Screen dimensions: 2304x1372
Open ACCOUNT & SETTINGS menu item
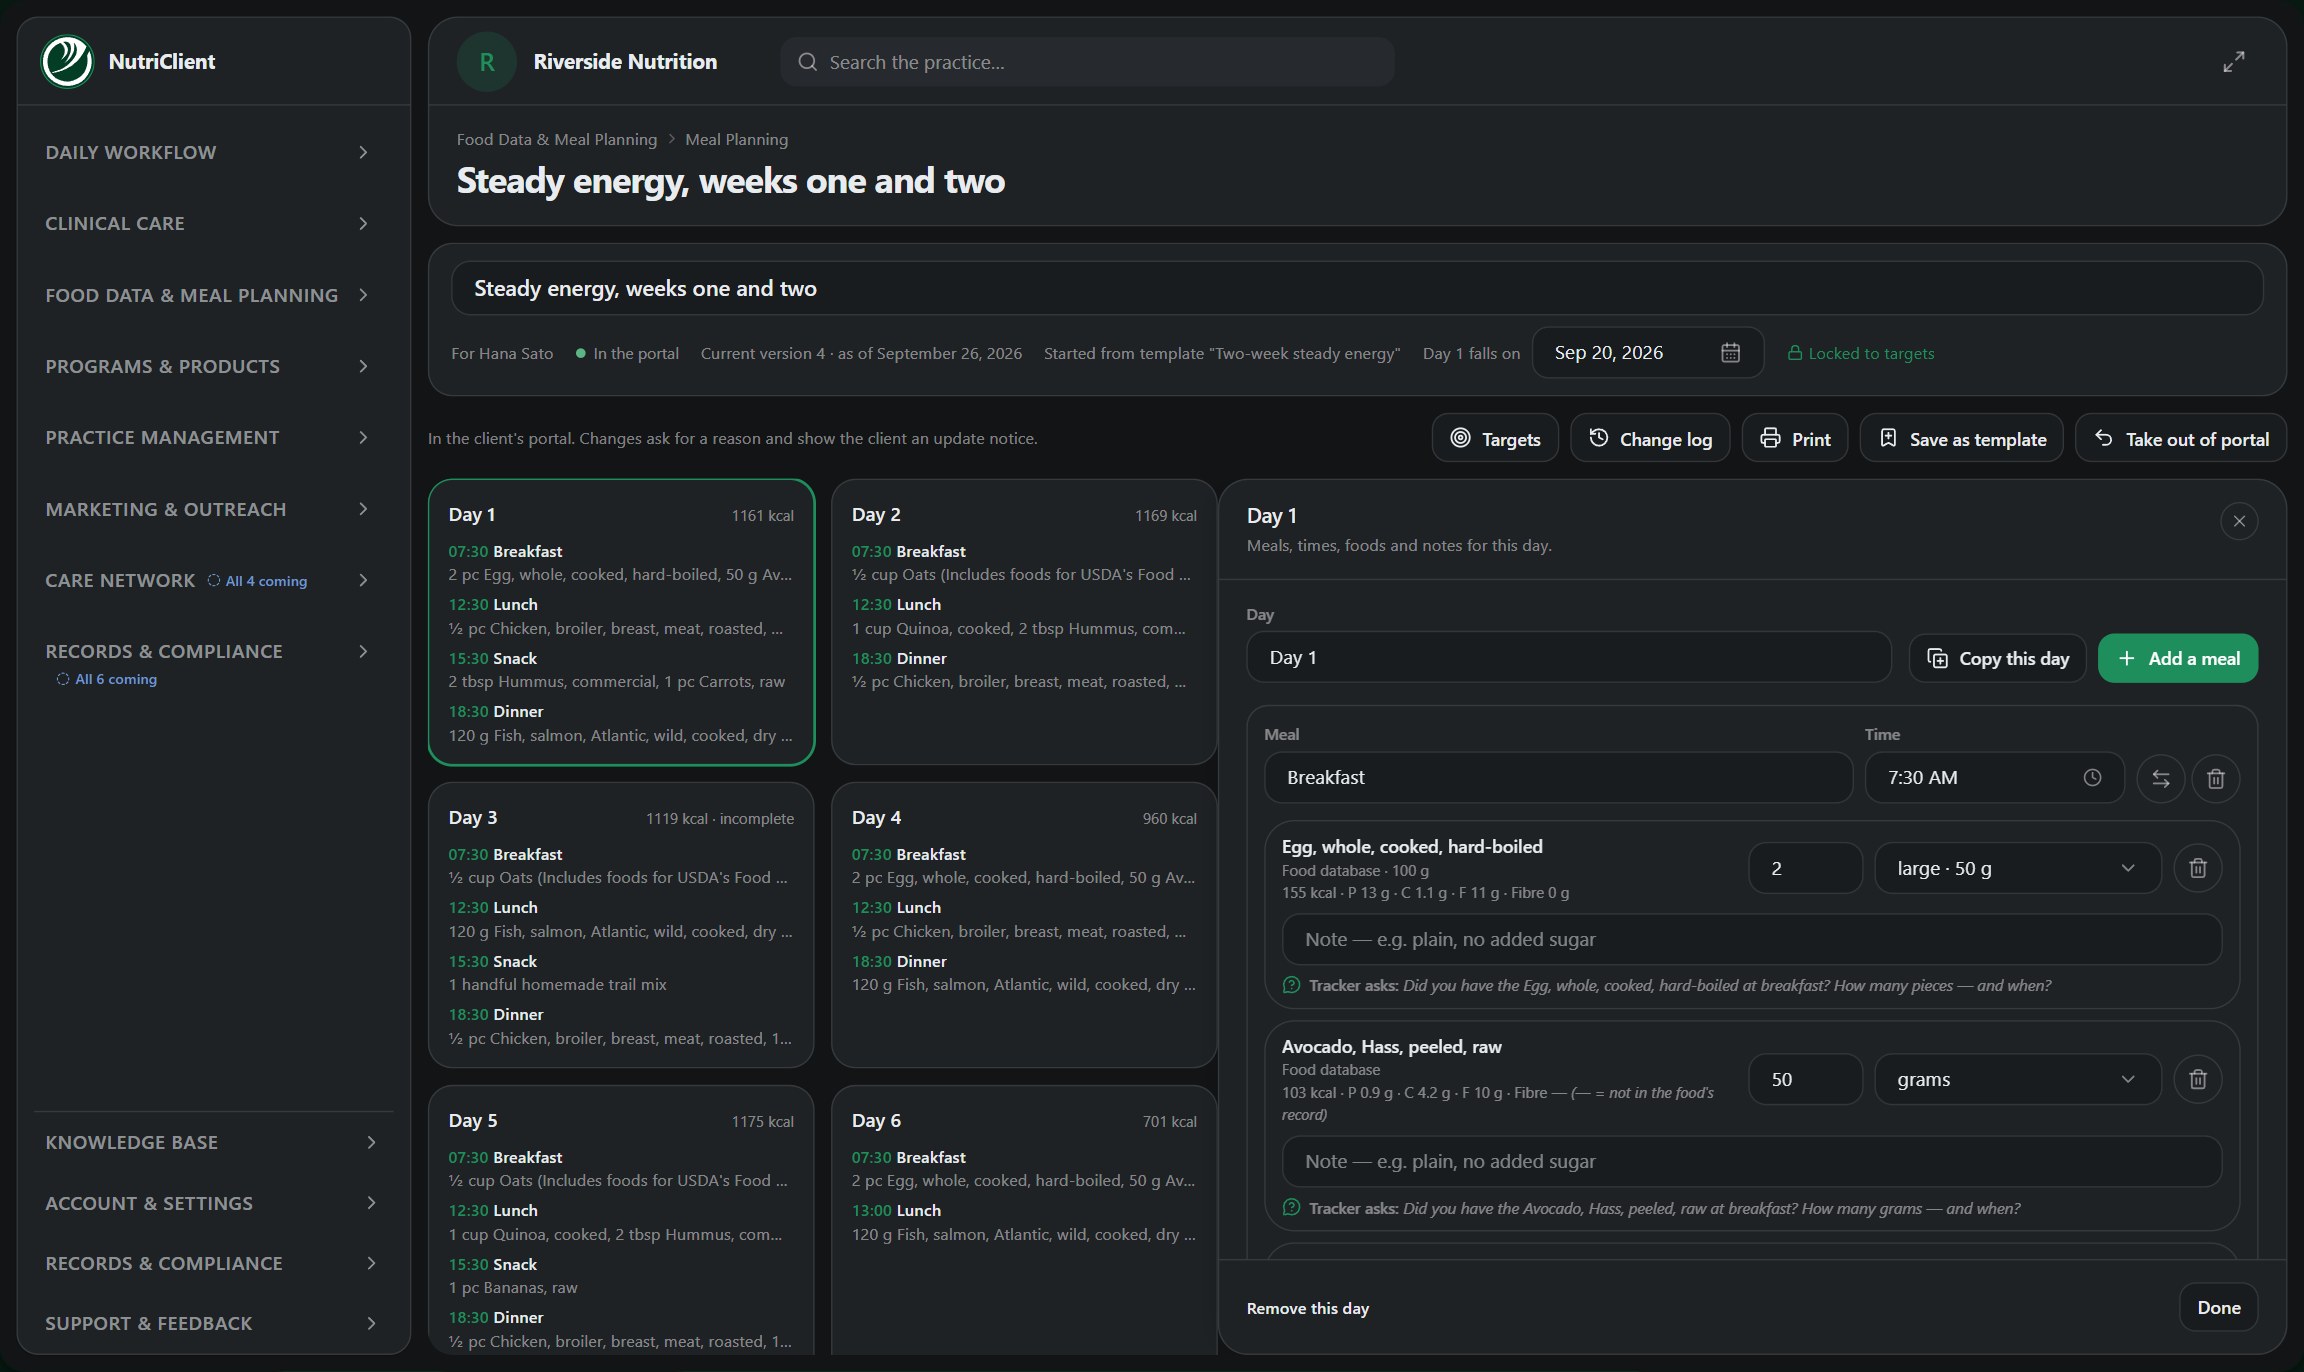[211, 1203]
